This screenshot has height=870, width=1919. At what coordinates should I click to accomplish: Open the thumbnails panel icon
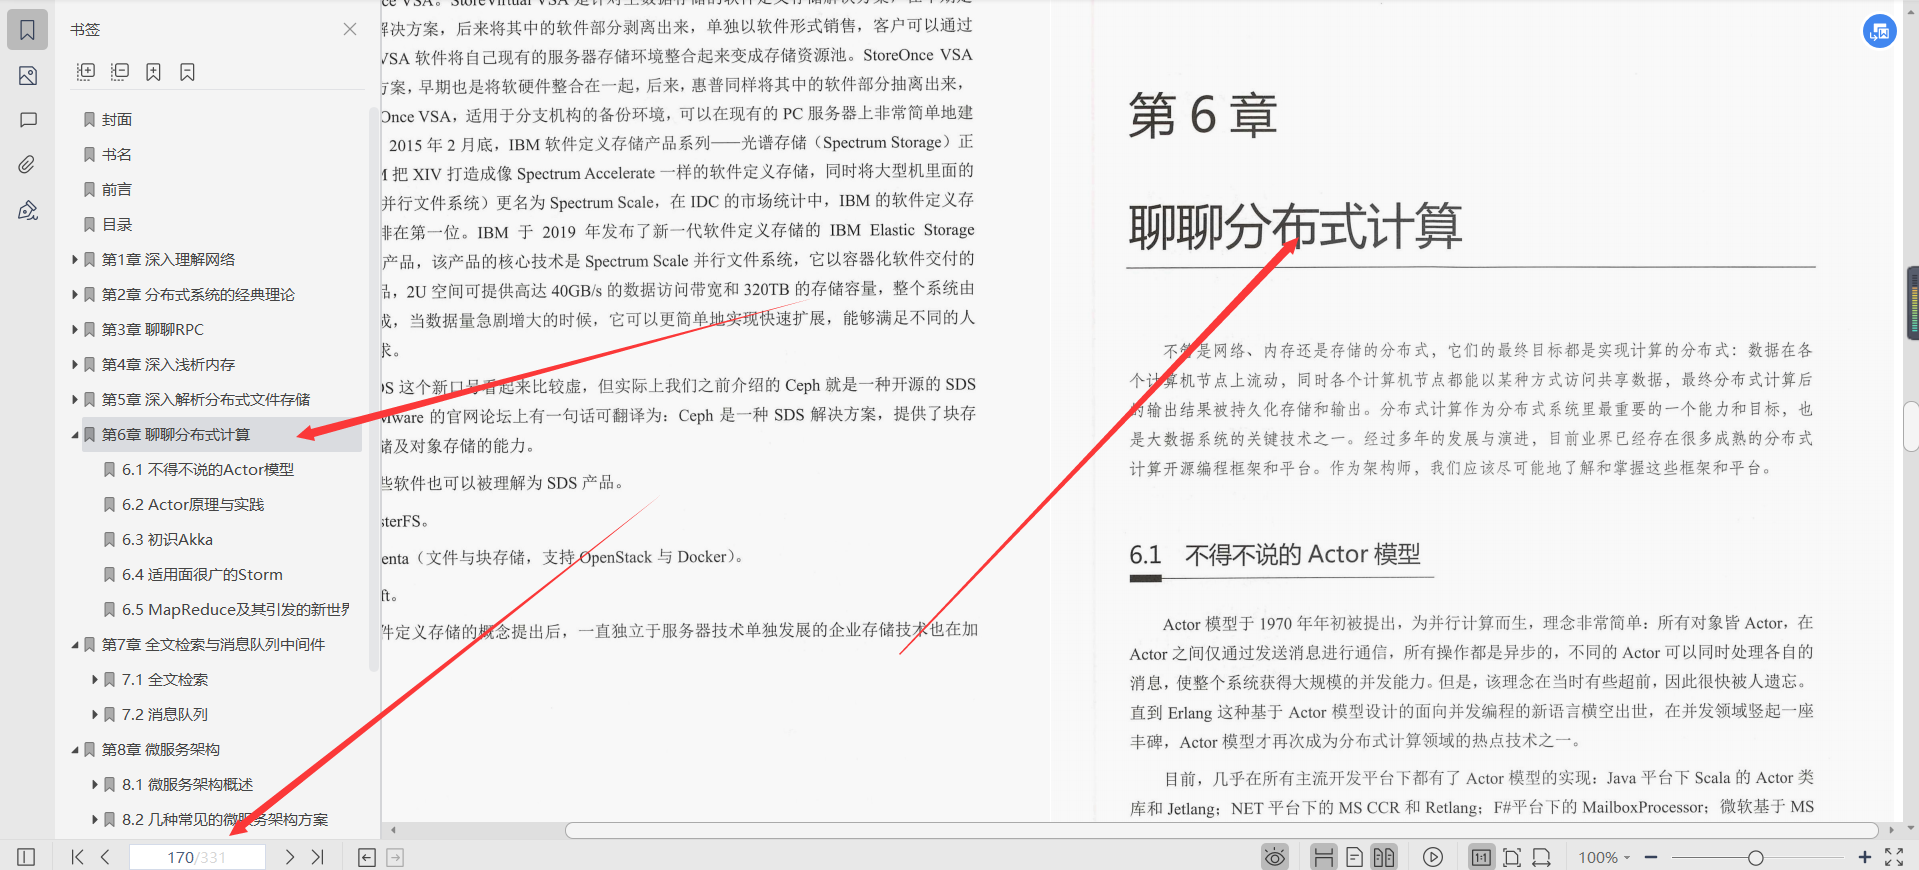28,76
